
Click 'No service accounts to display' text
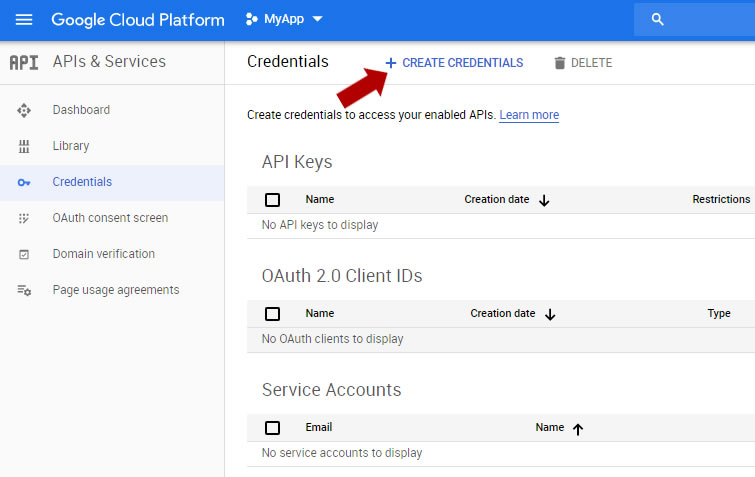342,453
